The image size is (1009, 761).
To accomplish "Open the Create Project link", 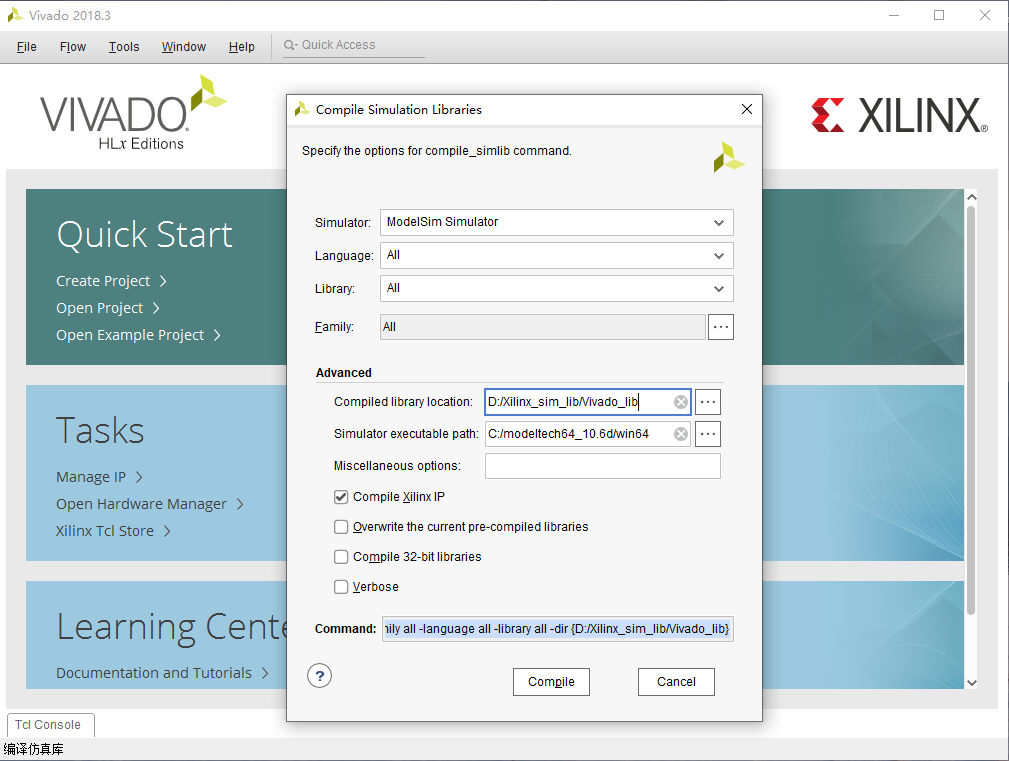I will 103,280.
